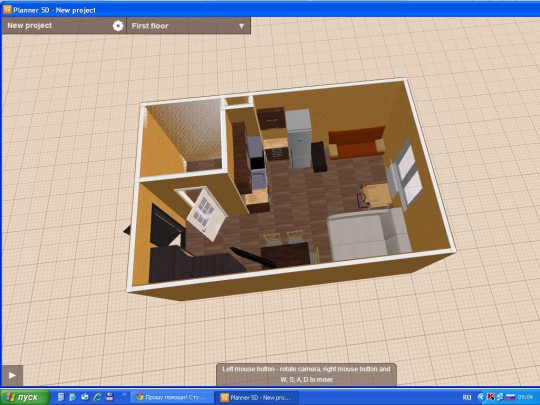Click the play button in bottom-left corner
This screenshot has height=405, width=540.
point(12,375)
